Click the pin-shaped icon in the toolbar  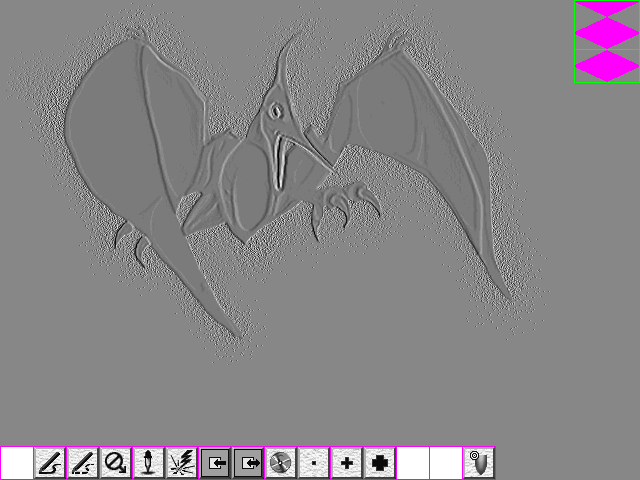[x=479, y=463]
